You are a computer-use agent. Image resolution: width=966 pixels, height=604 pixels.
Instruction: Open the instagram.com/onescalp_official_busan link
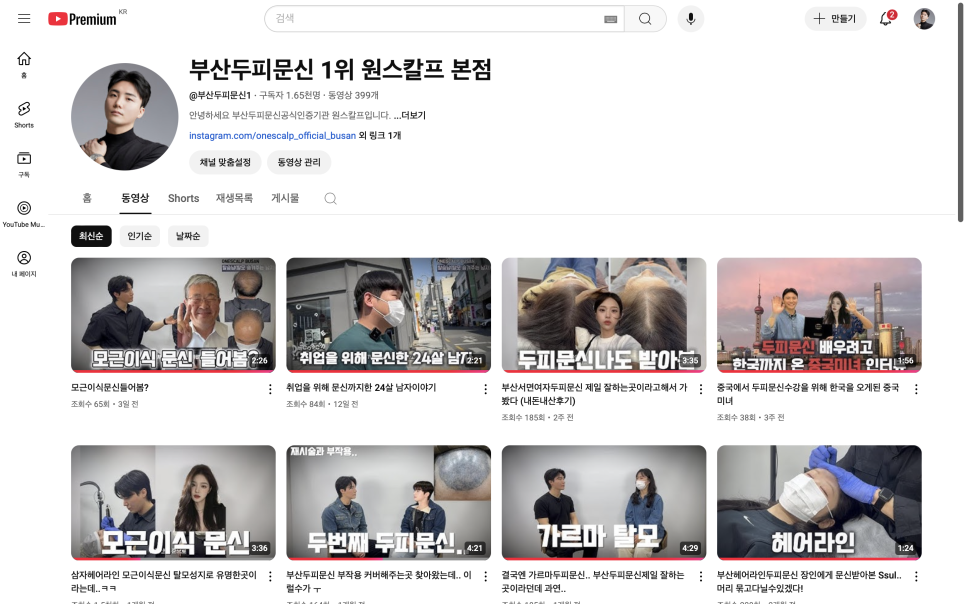272,136
